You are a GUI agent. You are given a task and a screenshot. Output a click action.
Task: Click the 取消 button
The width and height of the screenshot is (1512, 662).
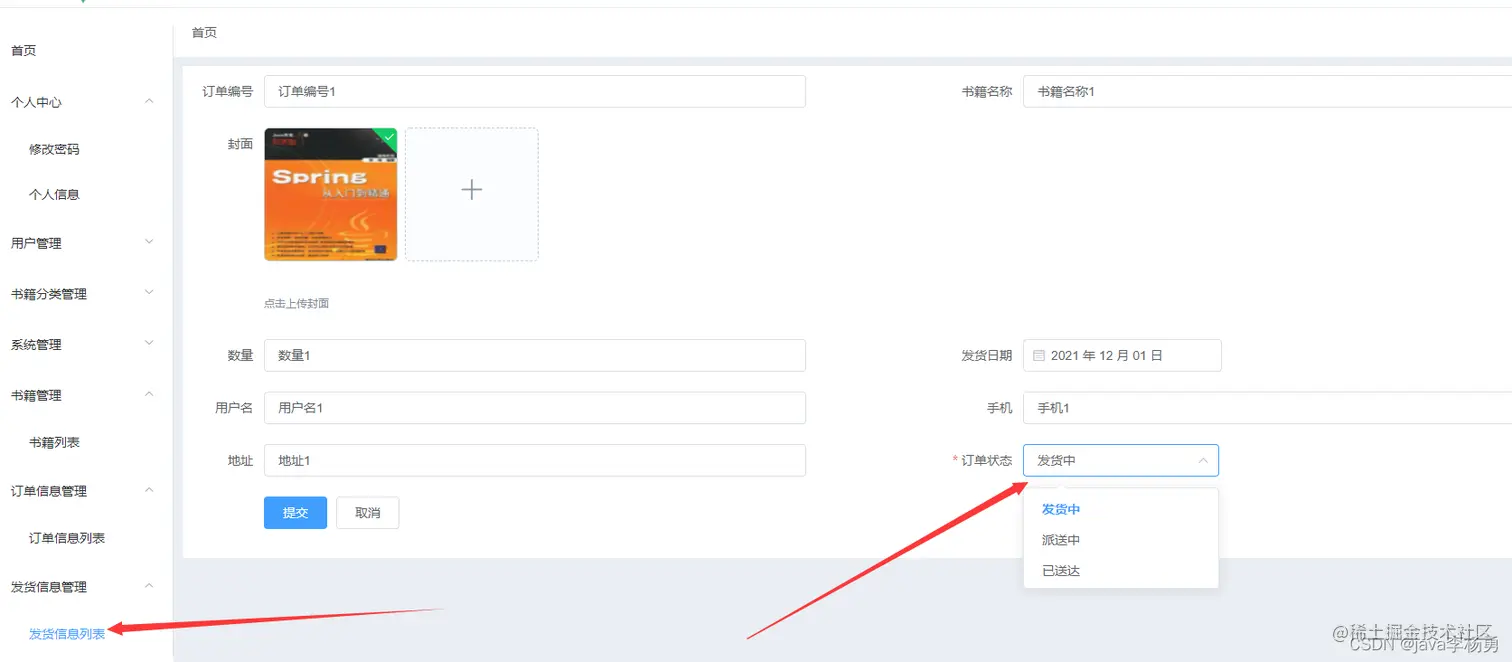pyautogui.click(x=368, y=513)
